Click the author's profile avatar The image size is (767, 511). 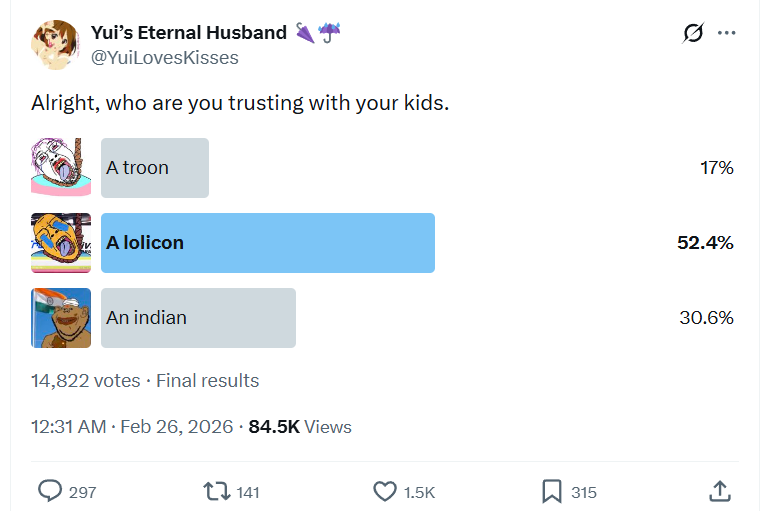pos(55,45)
